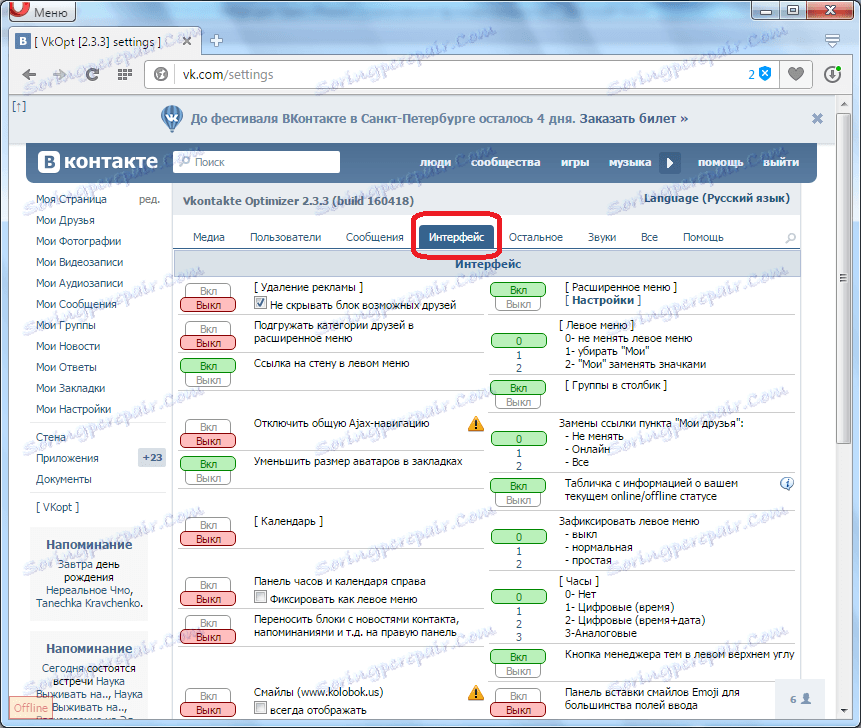Set Зафиксировать левое меню to 2
The height and width of the screenshot is (728, 861).
tap(518, 564)
